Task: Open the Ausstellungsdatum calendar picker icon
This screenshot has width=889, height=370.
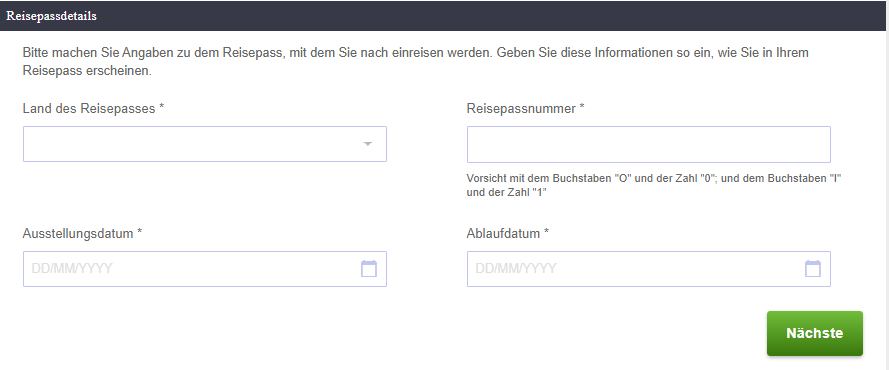Action: pyautogui.click(x=369, y=269)
